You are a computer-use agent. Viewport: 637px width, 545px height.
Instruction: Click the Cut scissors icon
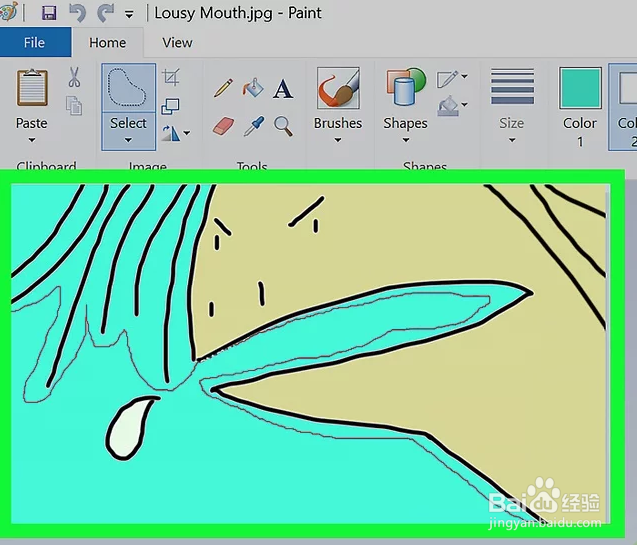74,77
